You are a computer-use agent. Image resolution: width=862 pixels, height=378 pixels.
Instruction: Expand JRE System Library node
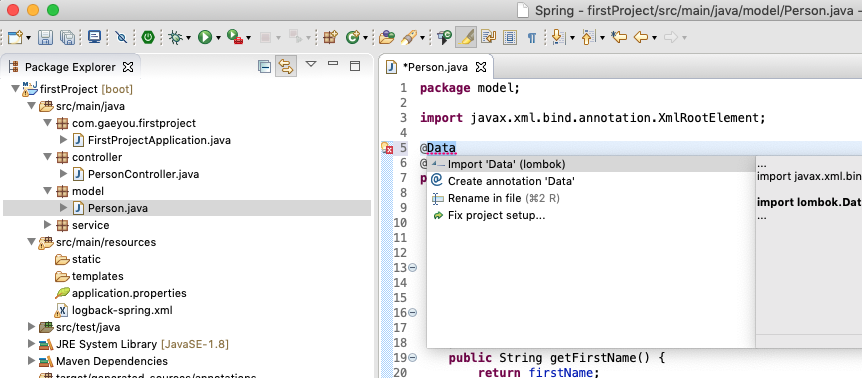31,344
